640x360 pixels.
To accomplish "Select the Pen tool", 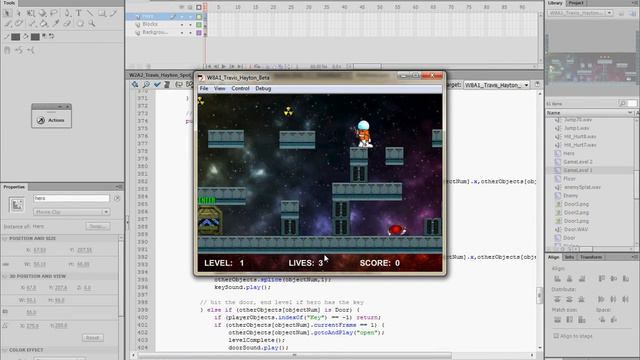I will tap(67, 13).
